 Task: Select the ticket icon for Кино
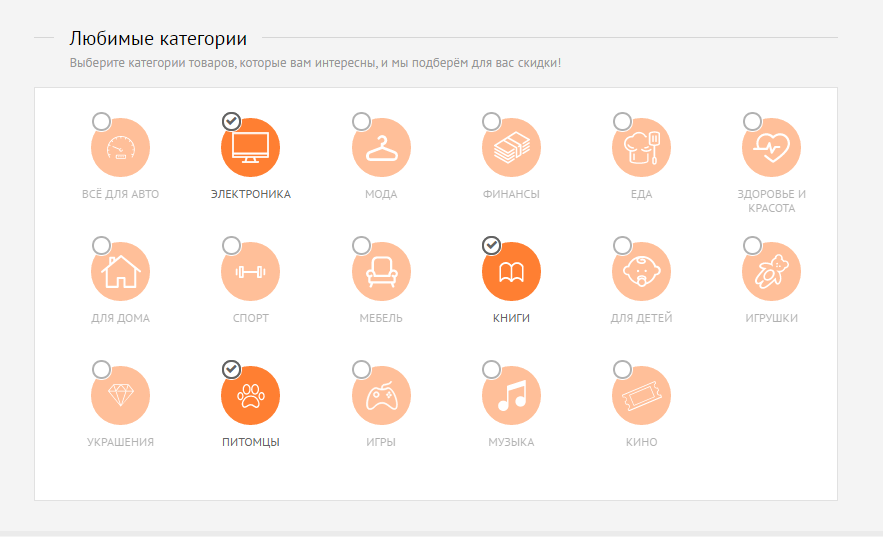coord(641,395)
